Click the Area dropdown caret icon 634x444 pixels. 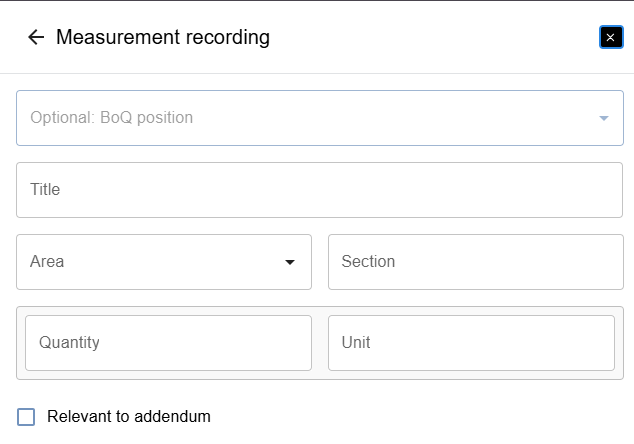(290, 262)
